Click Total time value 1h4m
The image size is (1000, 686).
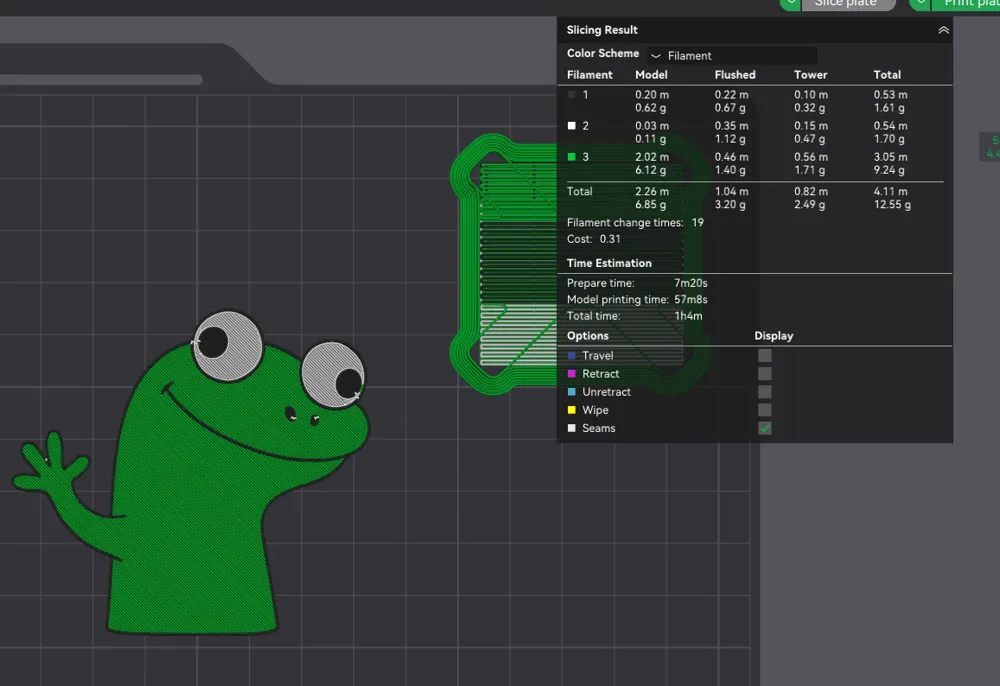pos(688,316)
